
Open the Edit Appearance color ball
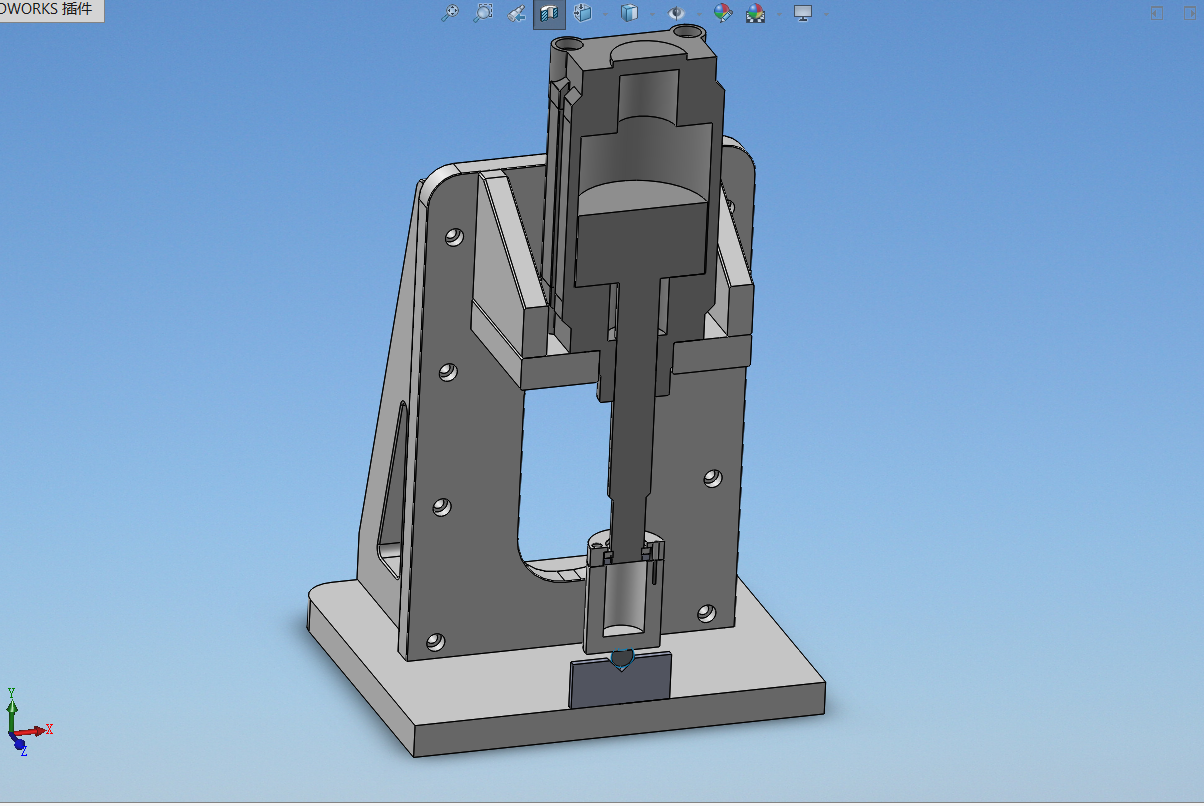(724, 13)
